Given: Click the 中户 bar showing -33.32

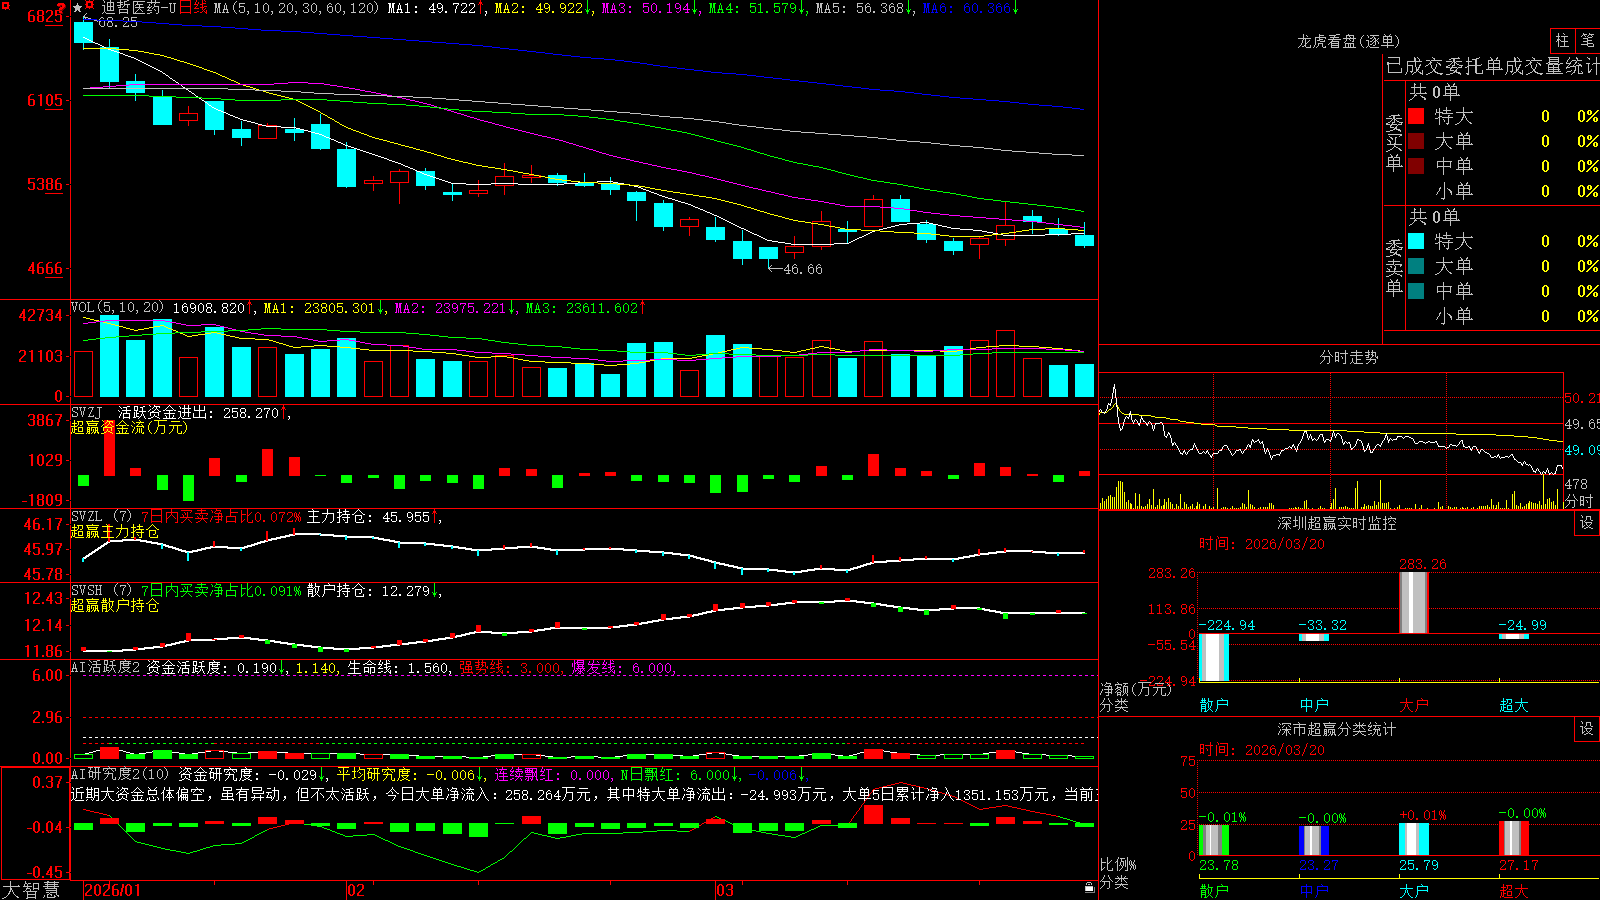Looking at the screenshot, I should pos(1314,637).
